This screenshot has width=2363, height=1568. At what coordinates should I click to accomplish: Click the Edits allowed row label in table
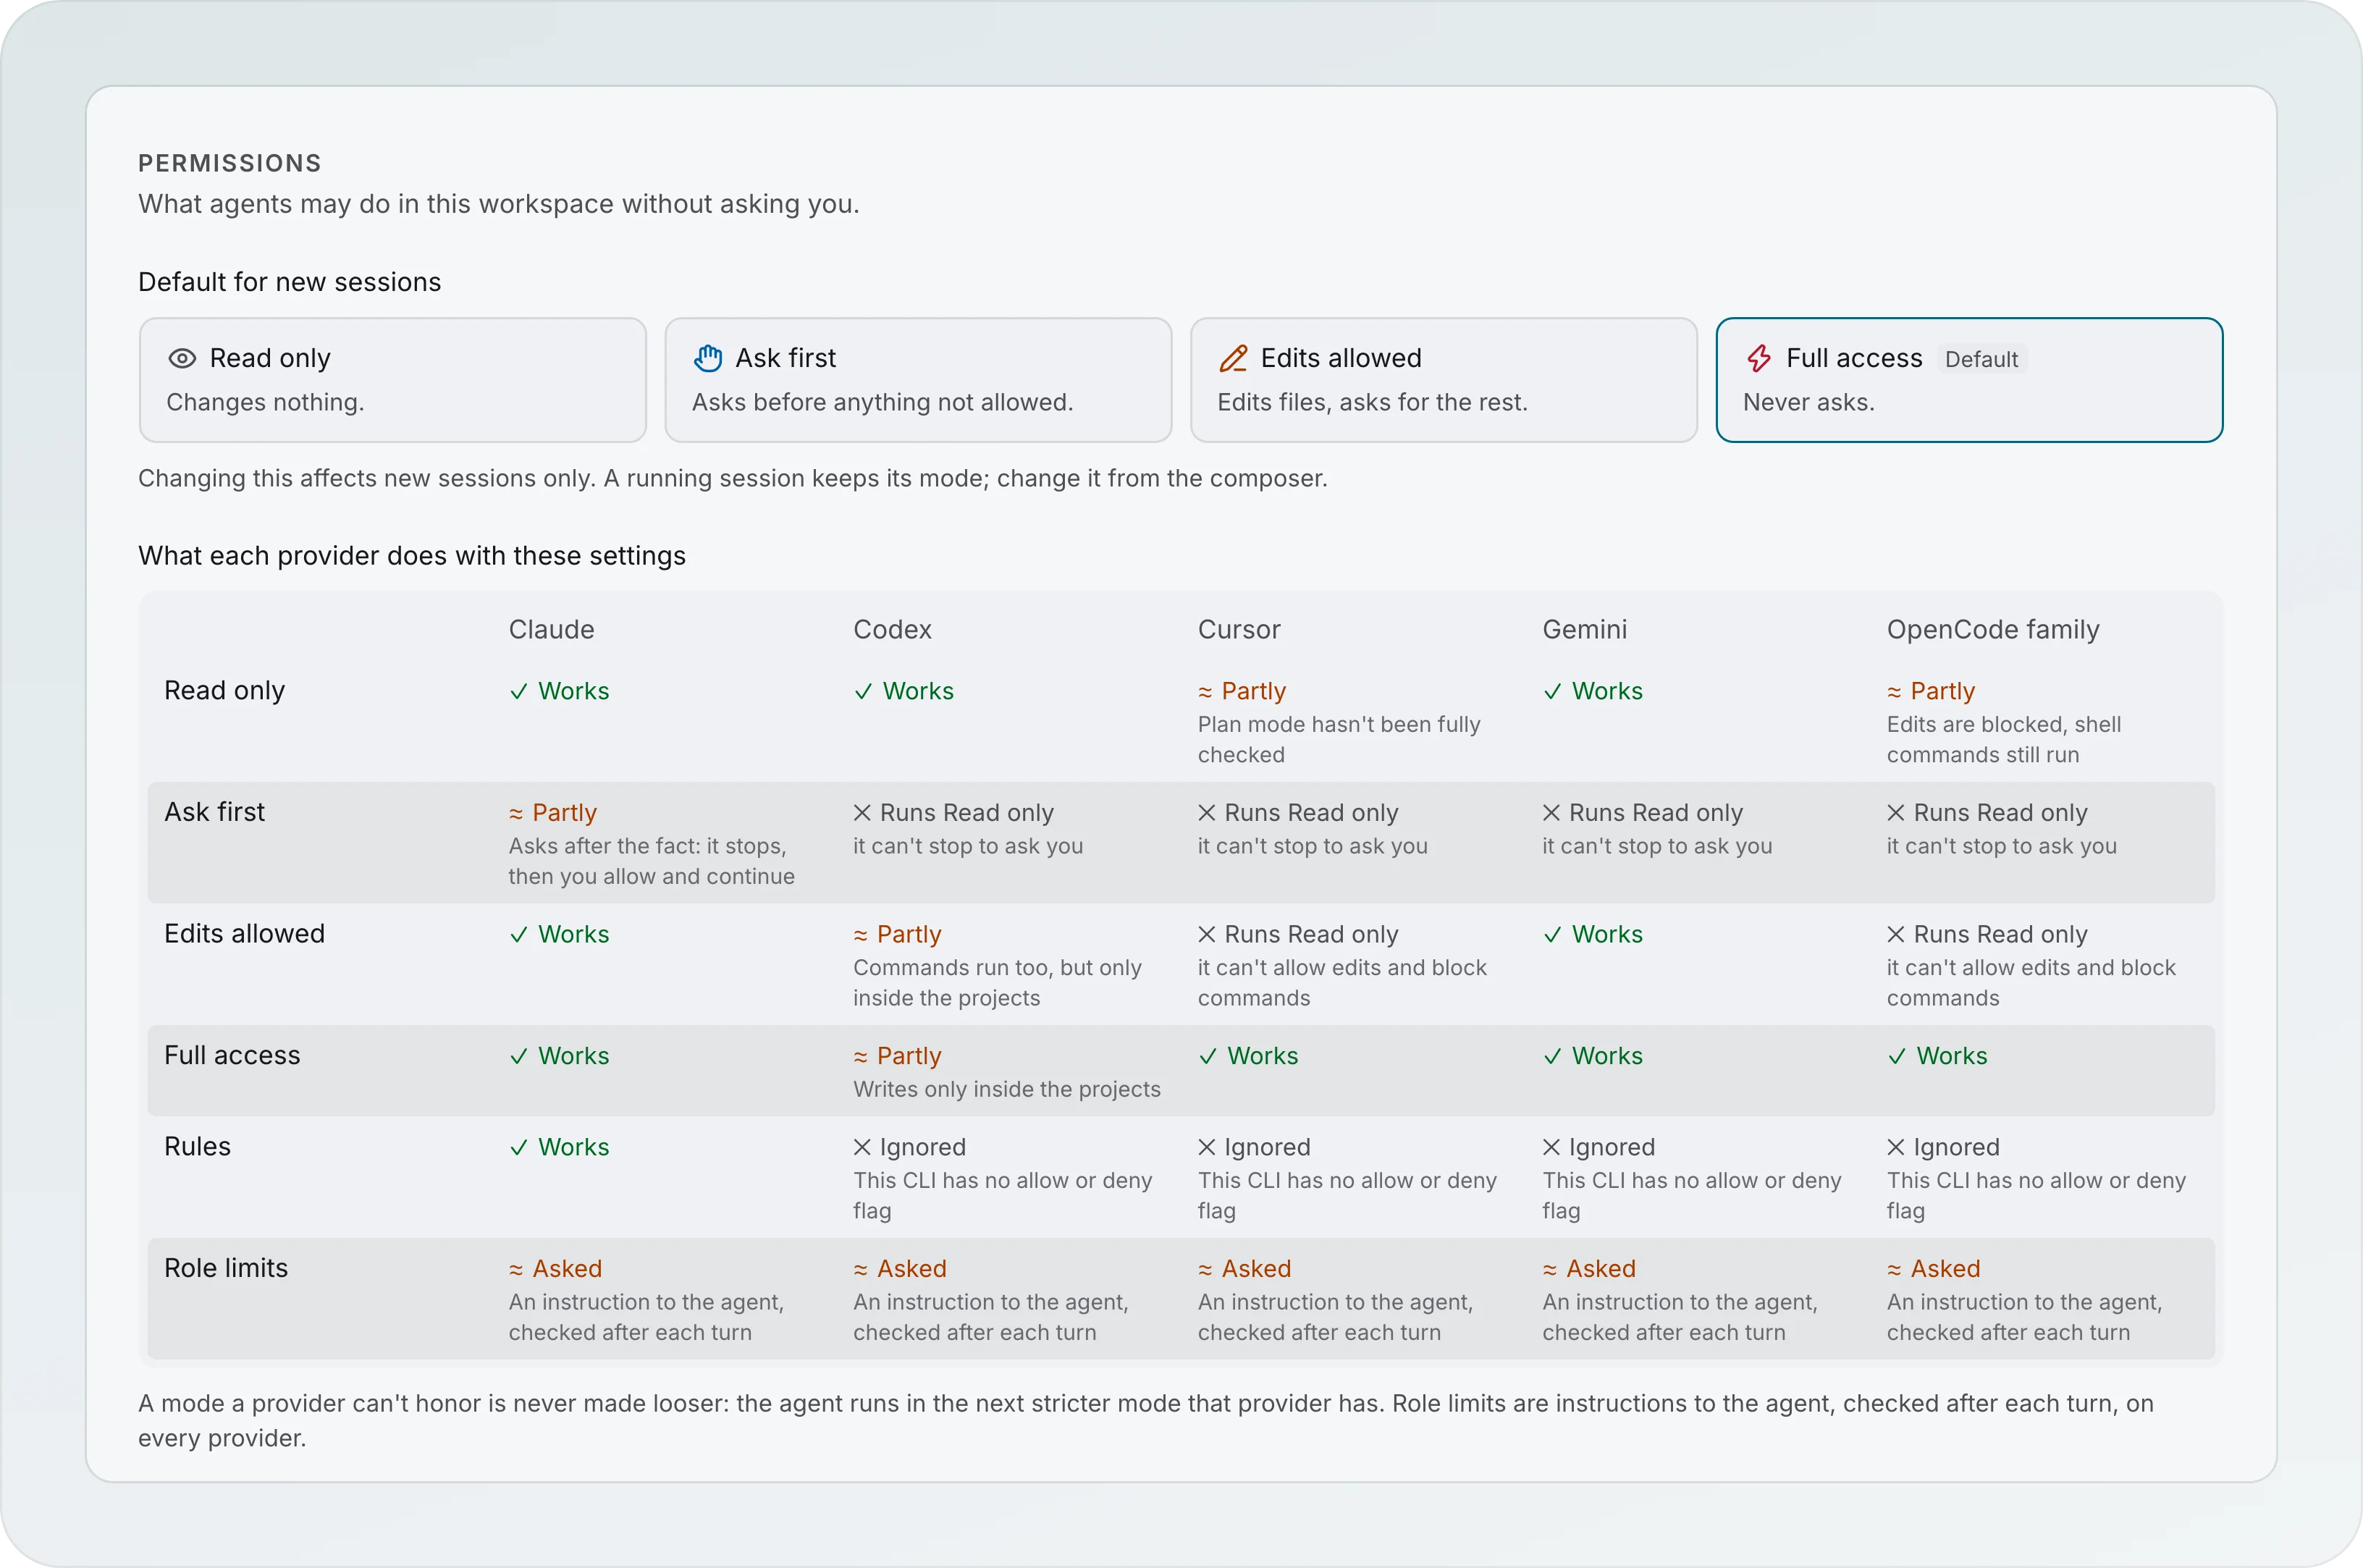click(244, 934)
